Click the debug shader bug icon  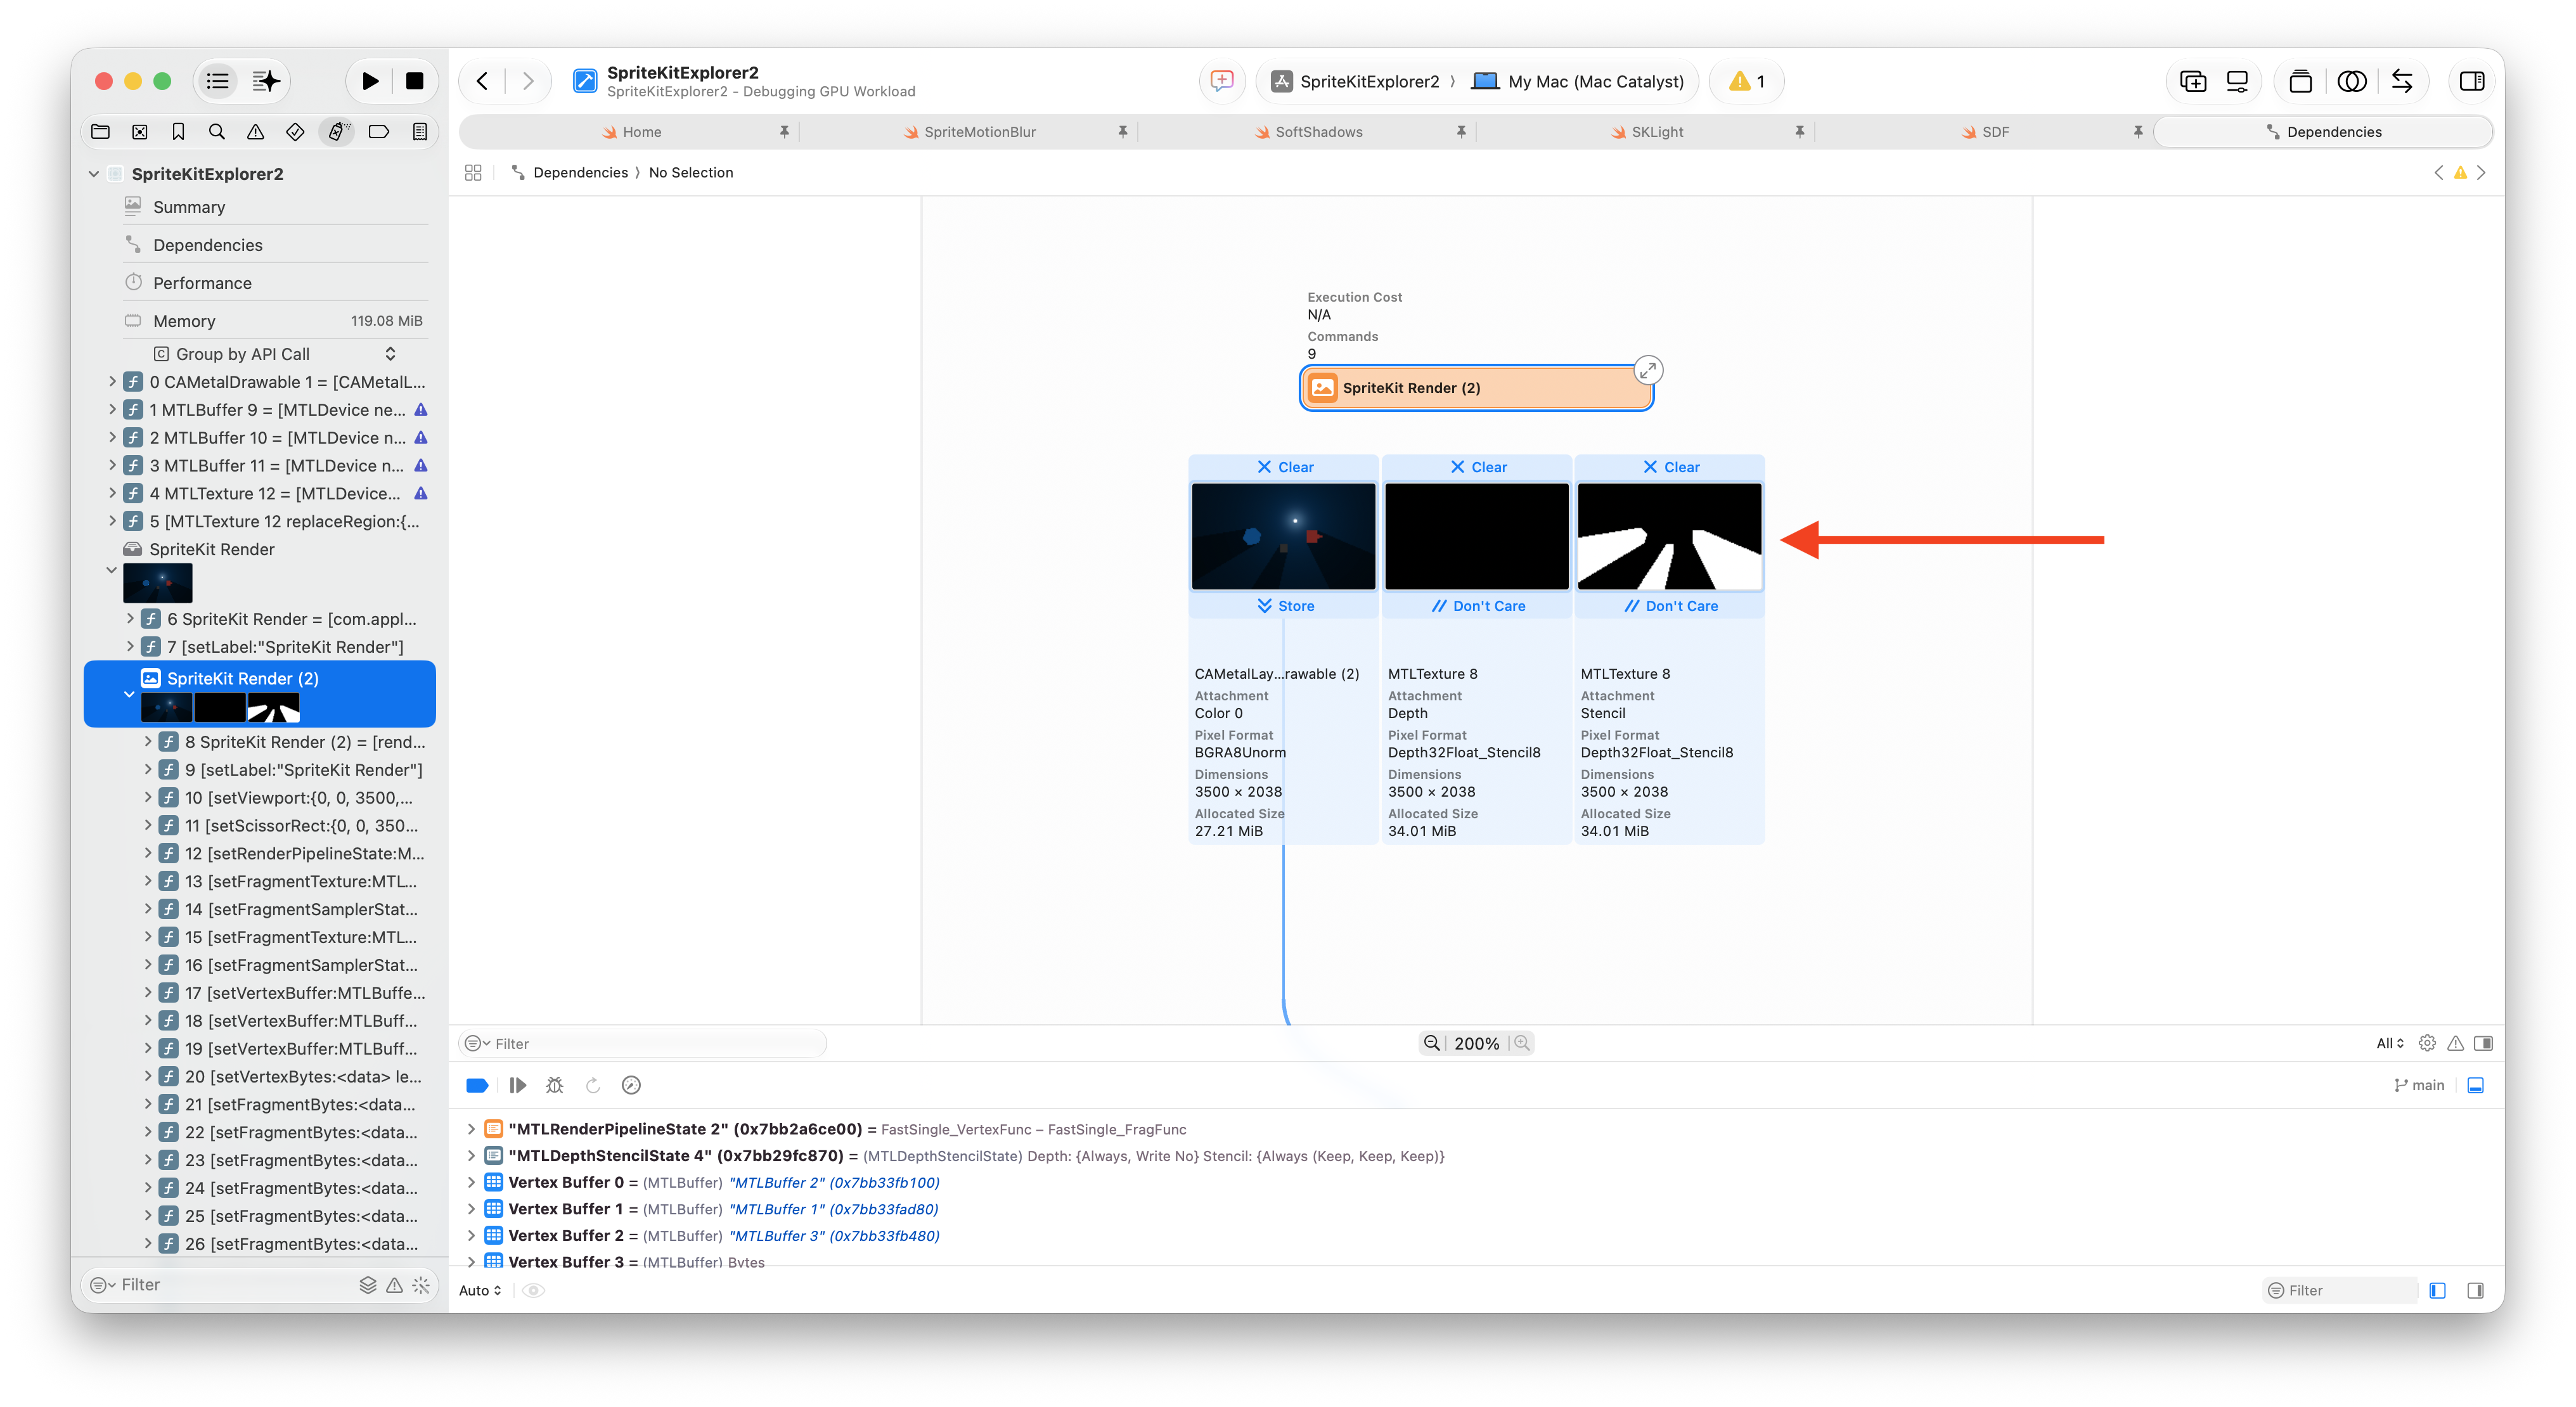[x=555, y=1085]
